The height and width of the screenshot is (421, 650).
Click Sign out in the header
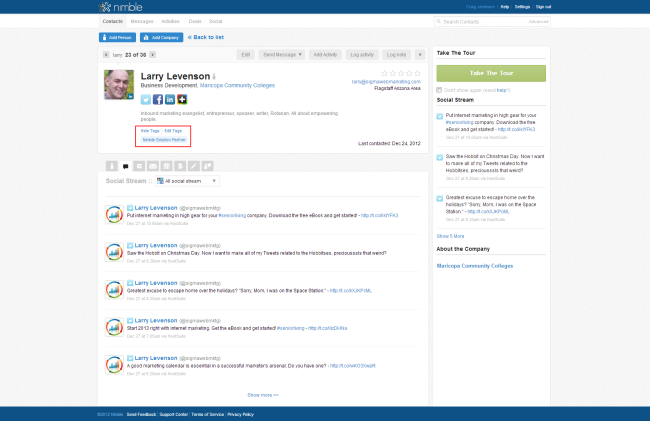click(x=543, y=7)
